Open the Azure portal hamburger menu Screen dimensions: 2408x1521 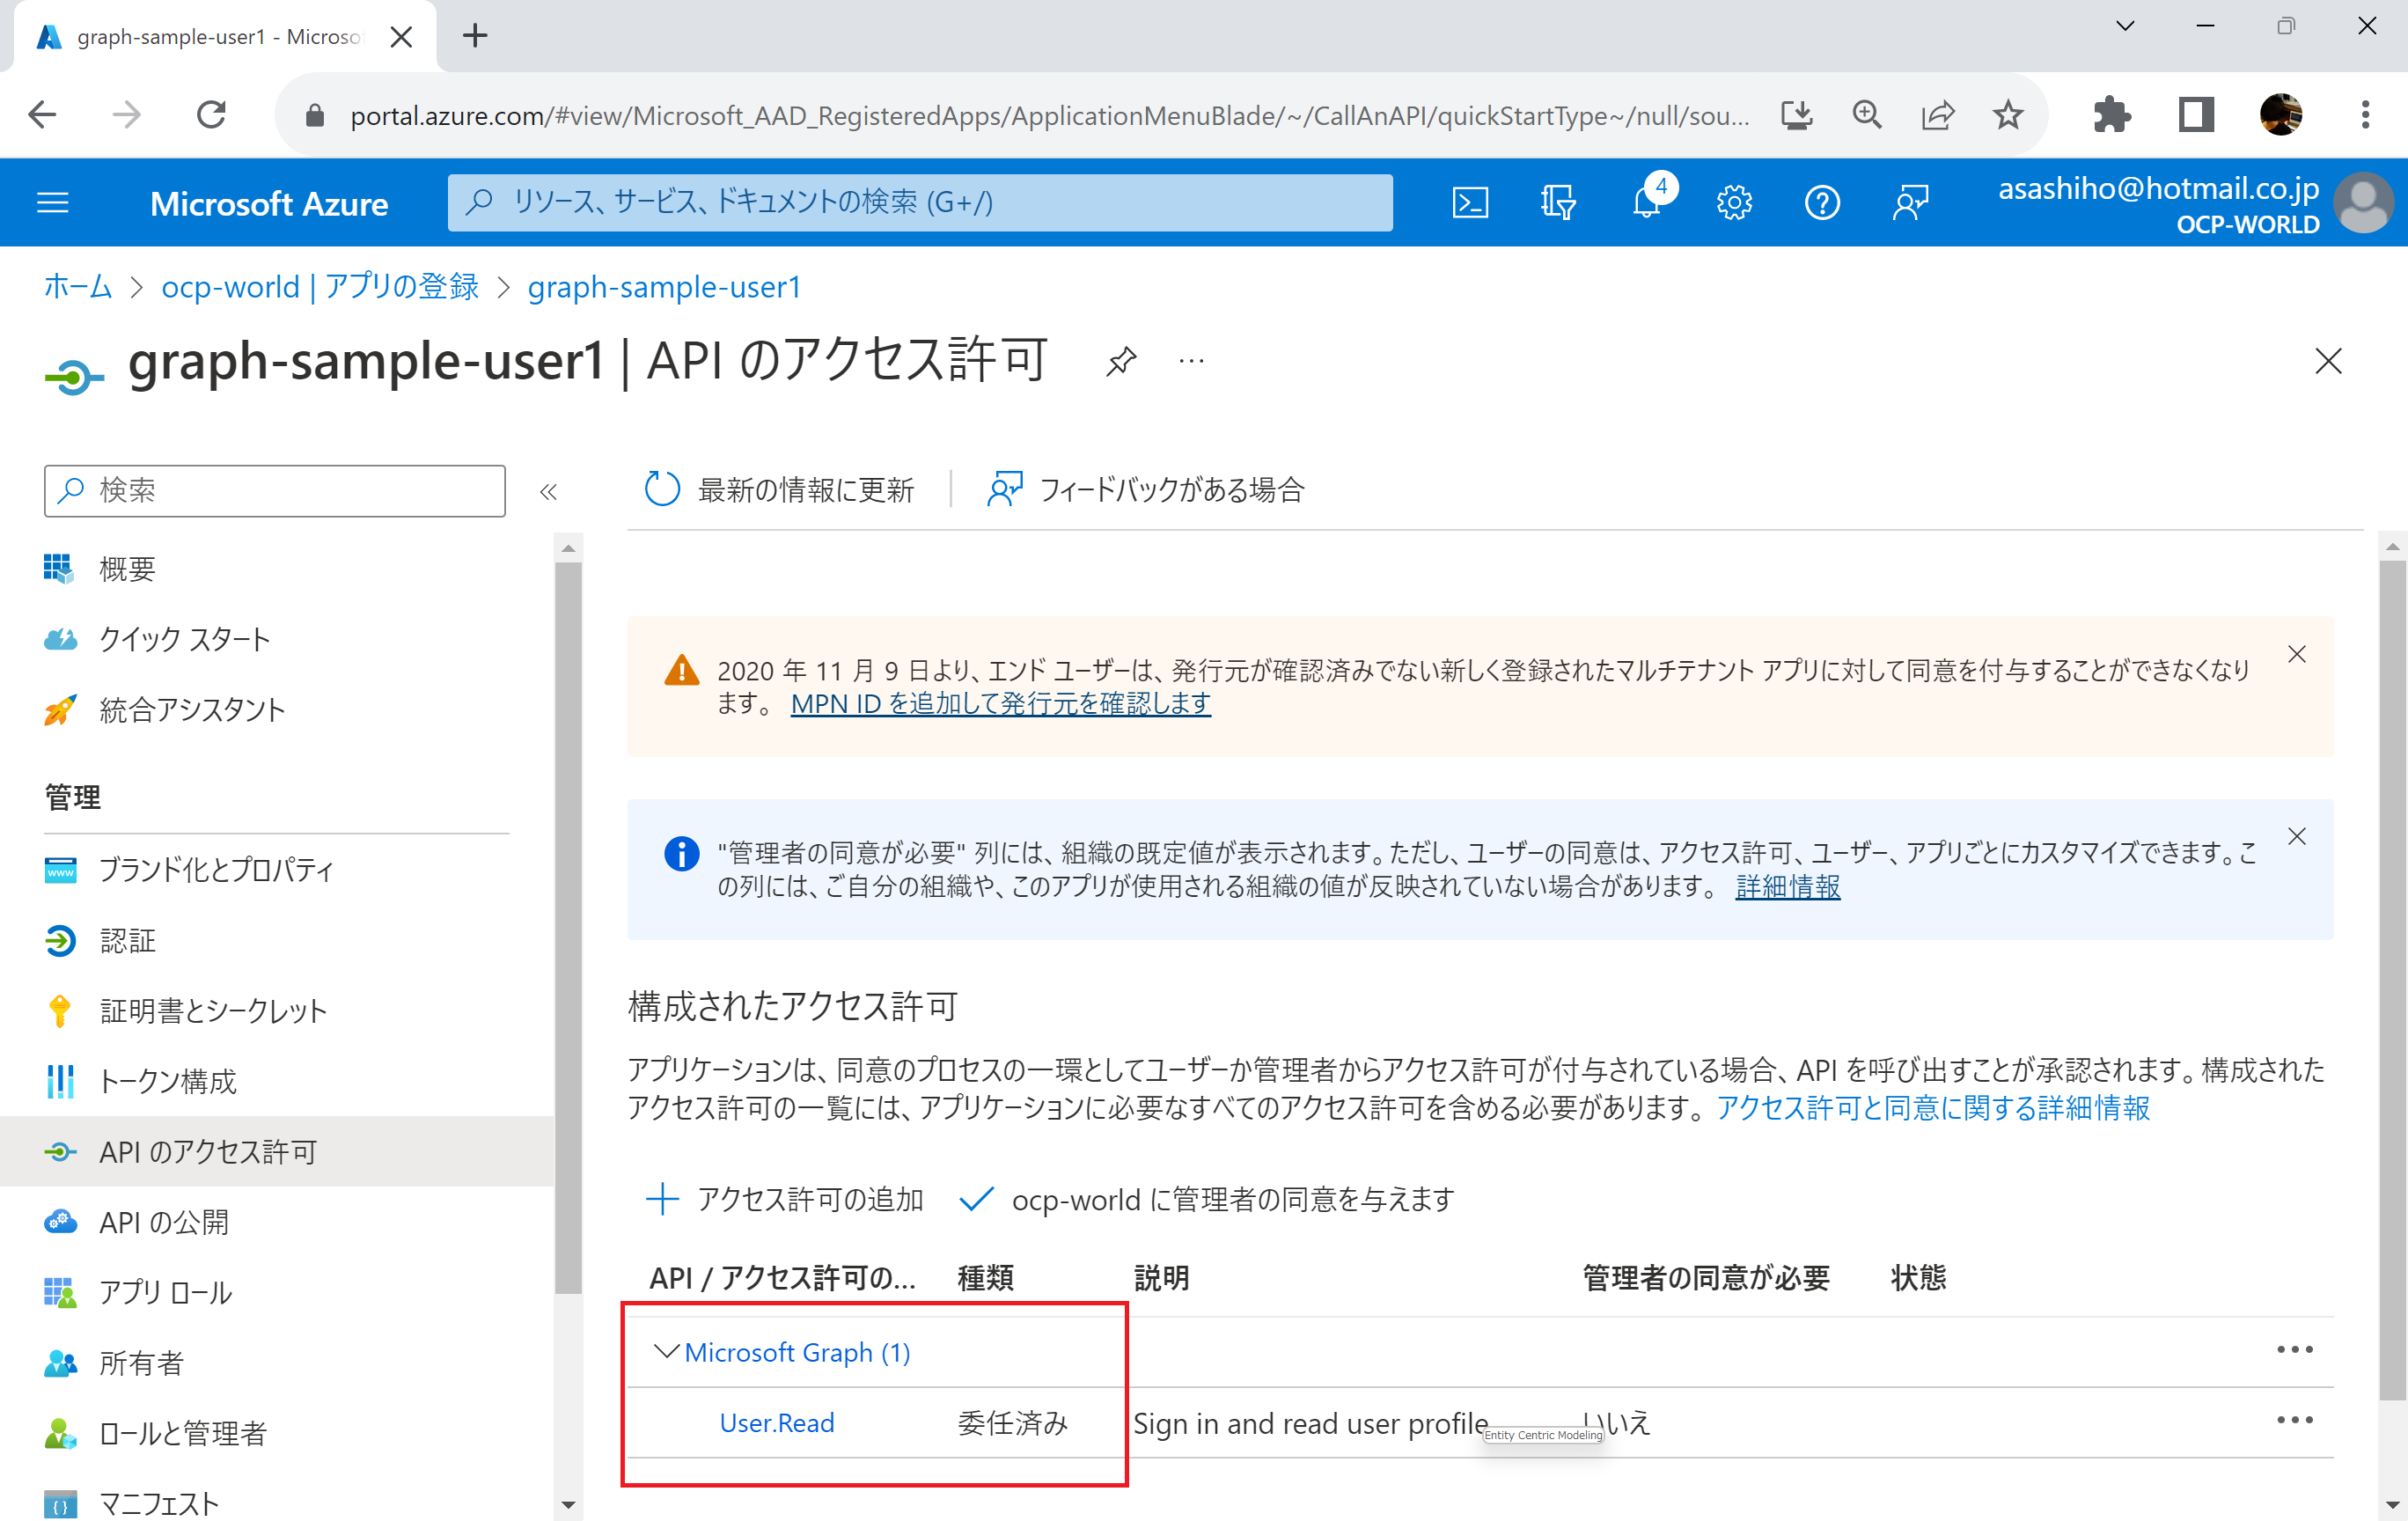click(x=52, y=202)
